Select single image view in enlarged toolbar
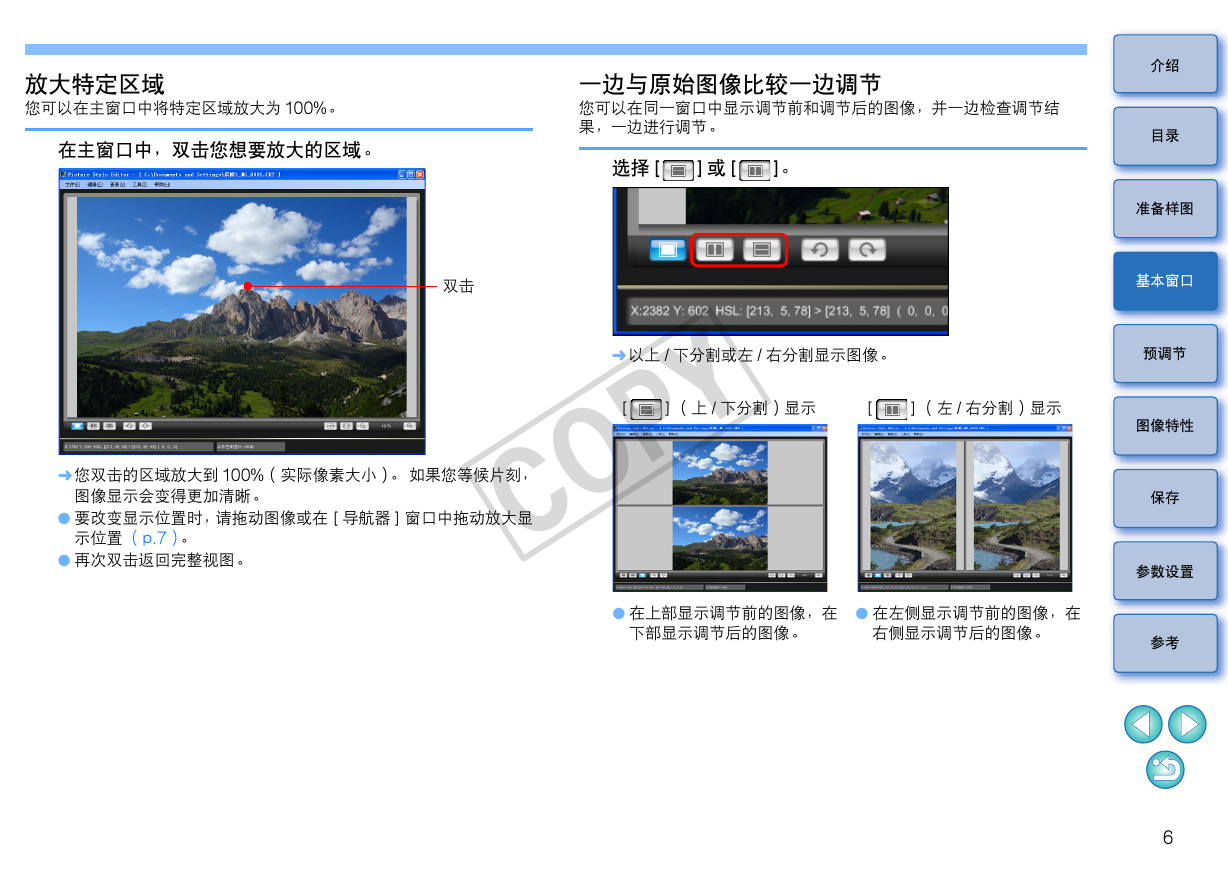This screenshot has width=1228, height=869. pyautogui.click(x=668, y=249)
